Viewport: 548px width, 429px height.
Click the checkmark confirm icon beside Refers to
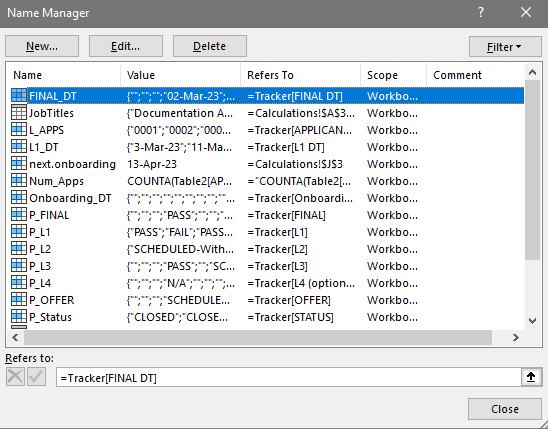pyautogui.click(x=37, y=377)
